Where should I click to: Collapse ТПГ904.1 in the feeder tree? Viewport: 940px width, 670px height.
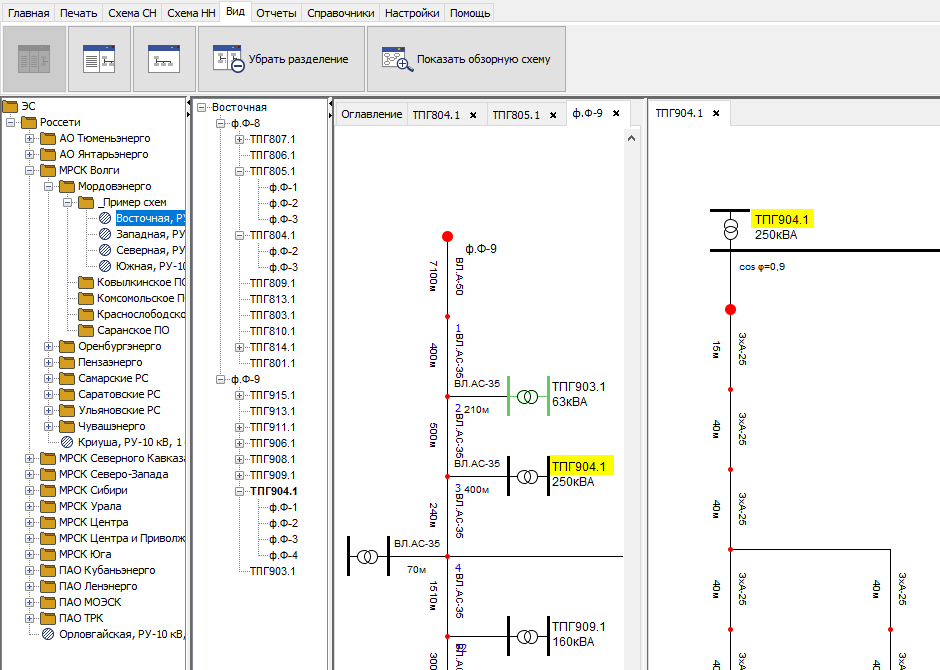pos(240,491)
